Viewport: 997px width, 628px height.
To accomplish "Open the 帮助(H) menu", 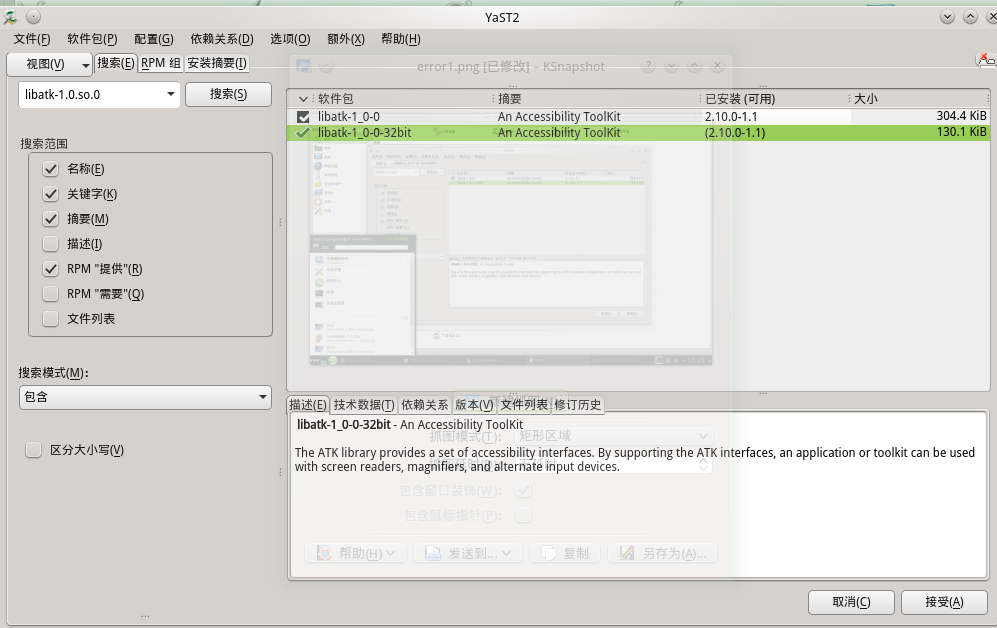I will coord(401,39).
